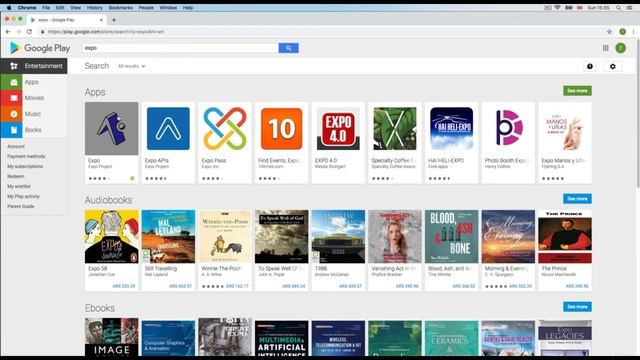Click the expo search input field
The image size is (640, 360).
pos(180,48)
